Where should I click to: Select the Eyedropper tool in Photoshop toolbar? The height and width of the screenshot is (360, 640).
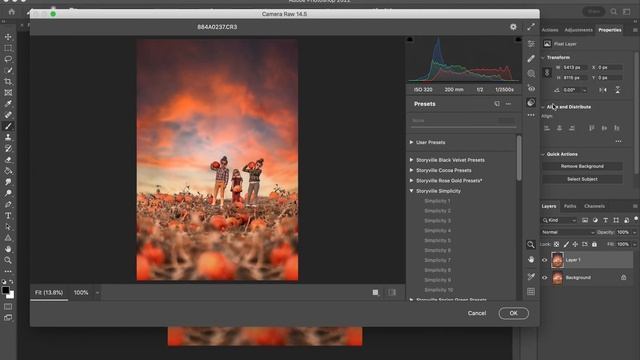pos(8,104)
